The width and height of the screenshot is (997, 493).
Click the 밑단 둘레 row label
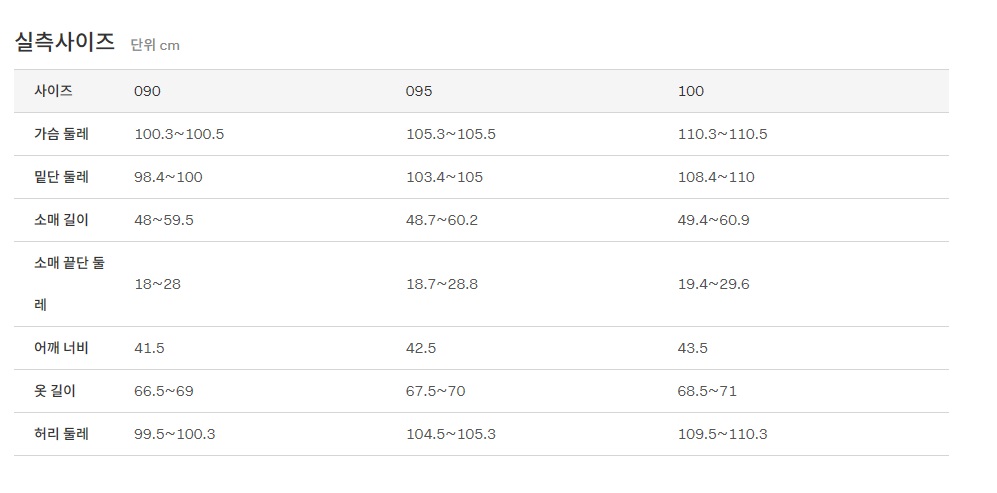(x=62, y=177)
